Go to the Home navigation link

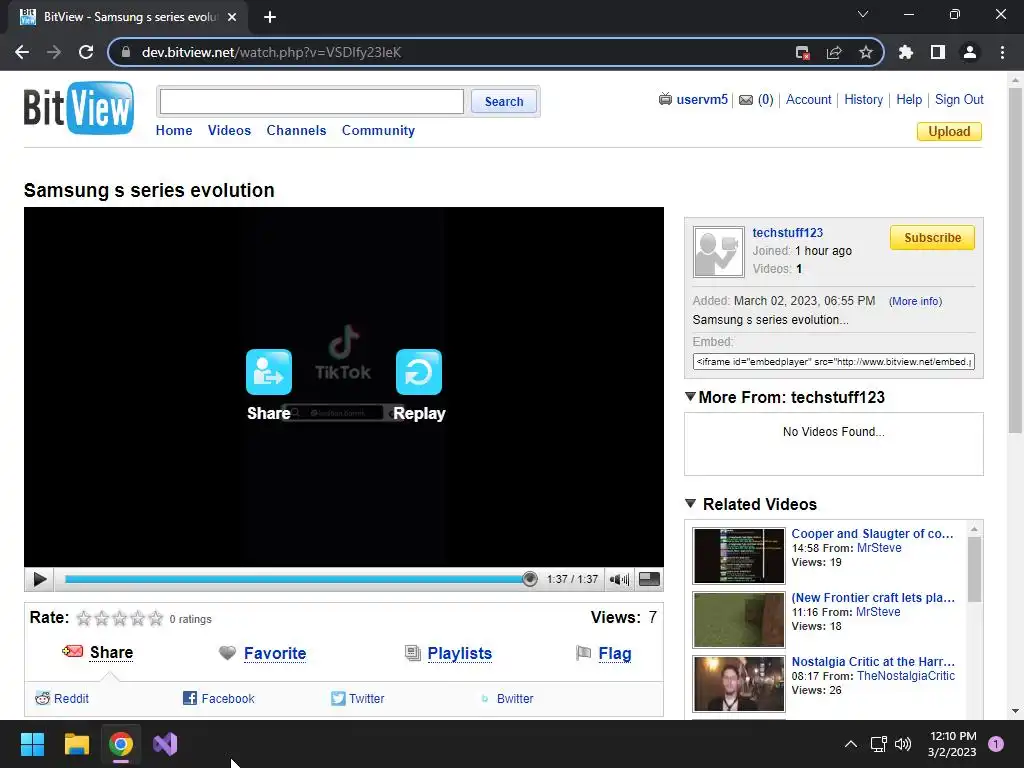tap(174, 130)
